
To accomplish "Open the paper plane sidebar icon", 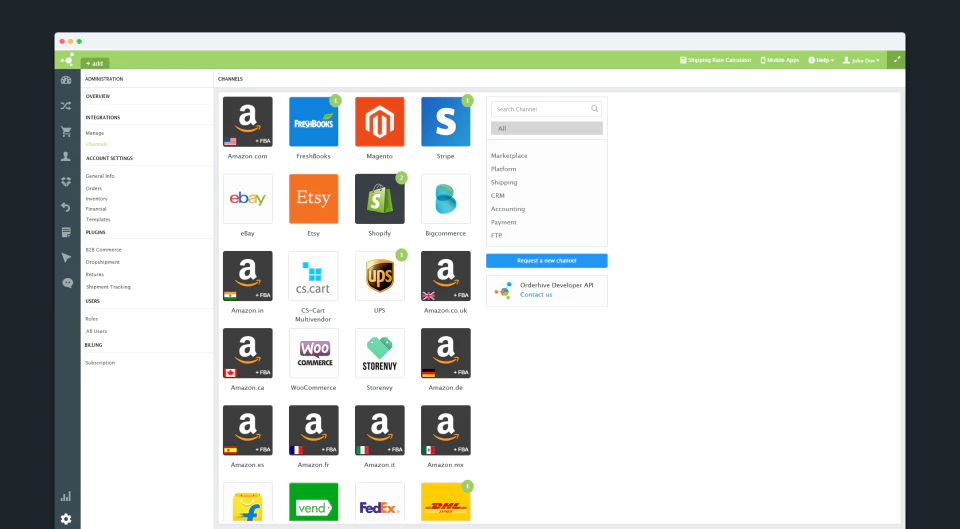I will pyautogui.click(x=66, y=258).
